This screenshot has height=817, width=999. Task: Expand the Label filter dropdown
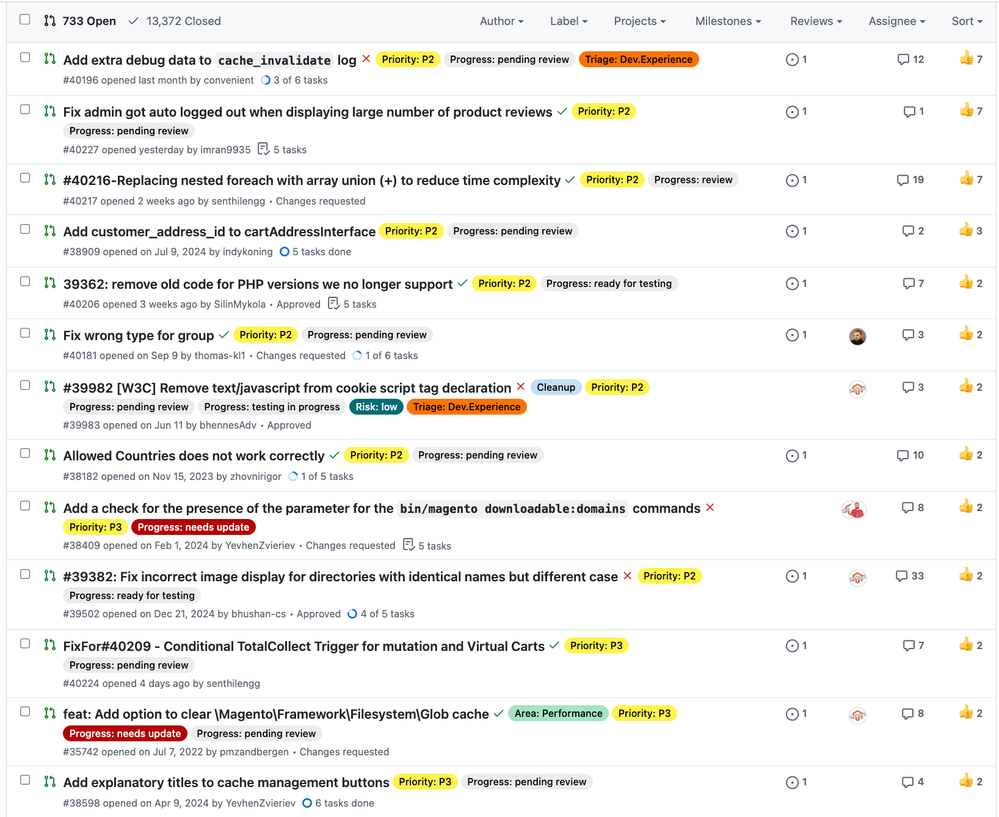coord(568,21)
